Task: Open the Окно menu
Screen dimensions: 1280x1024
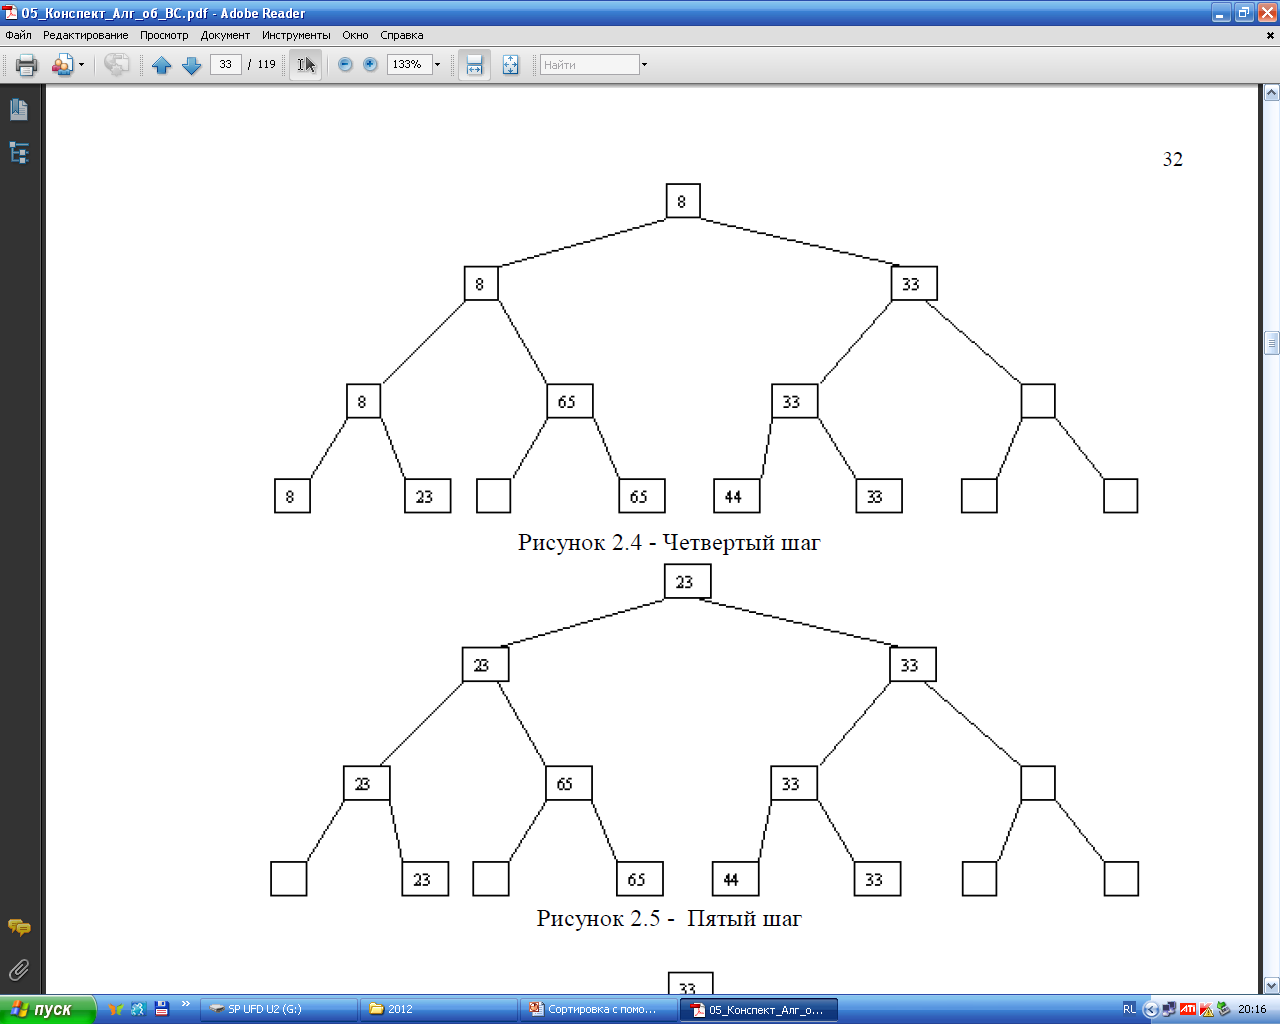Action: [x=355, y=35]
